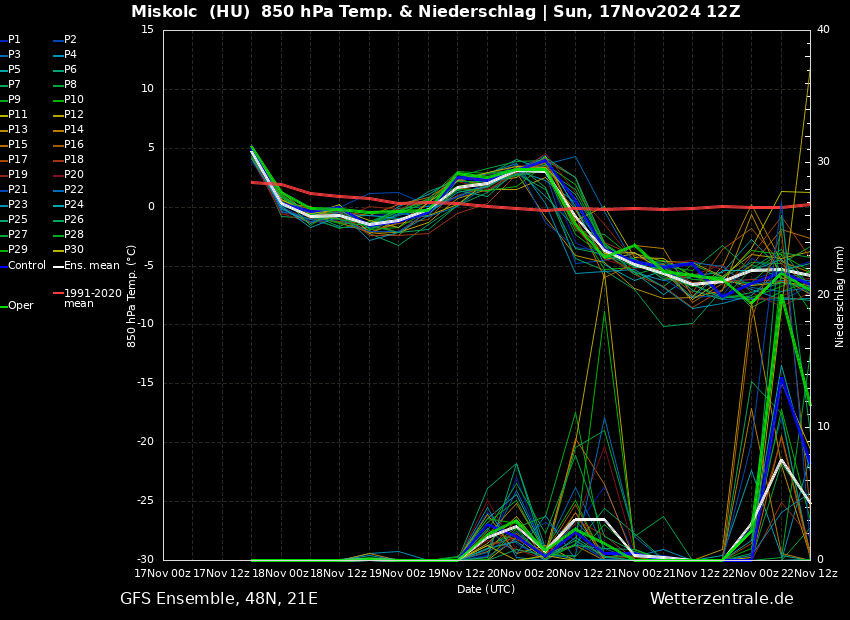Screen dimensions: 850x620
Task: Click the Miskolc chart title
Action: click(435, 12)
